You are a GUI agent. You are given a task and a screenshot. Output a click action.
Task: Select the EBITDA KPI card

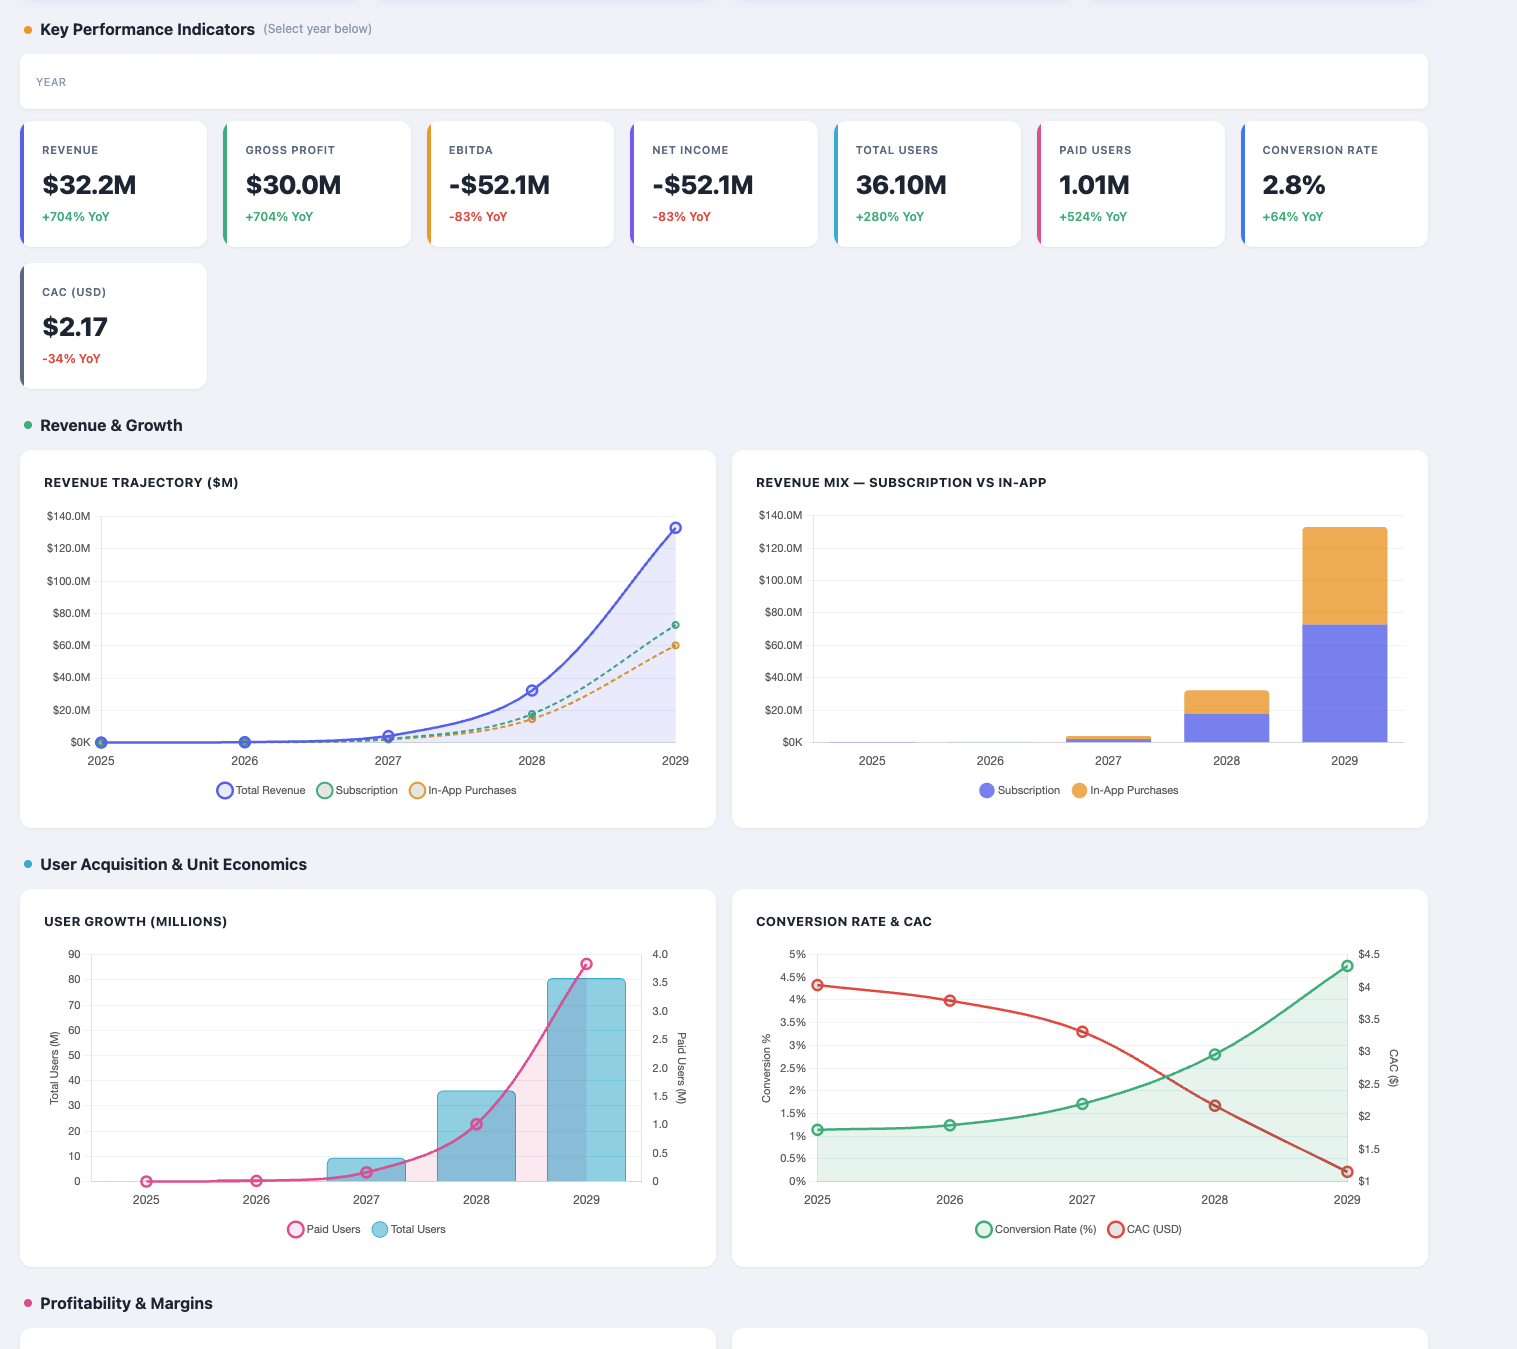521,184
